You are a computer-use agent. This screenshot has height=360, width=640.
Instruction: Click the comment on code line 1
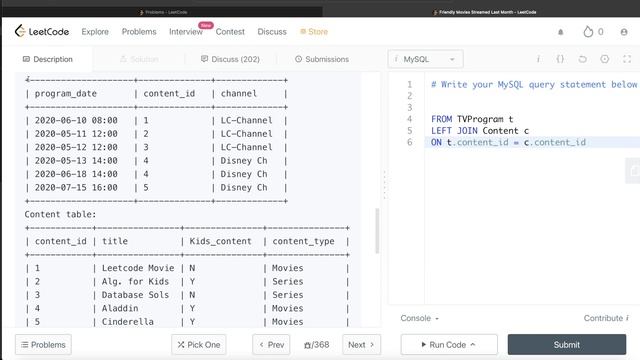click(534, 84)
